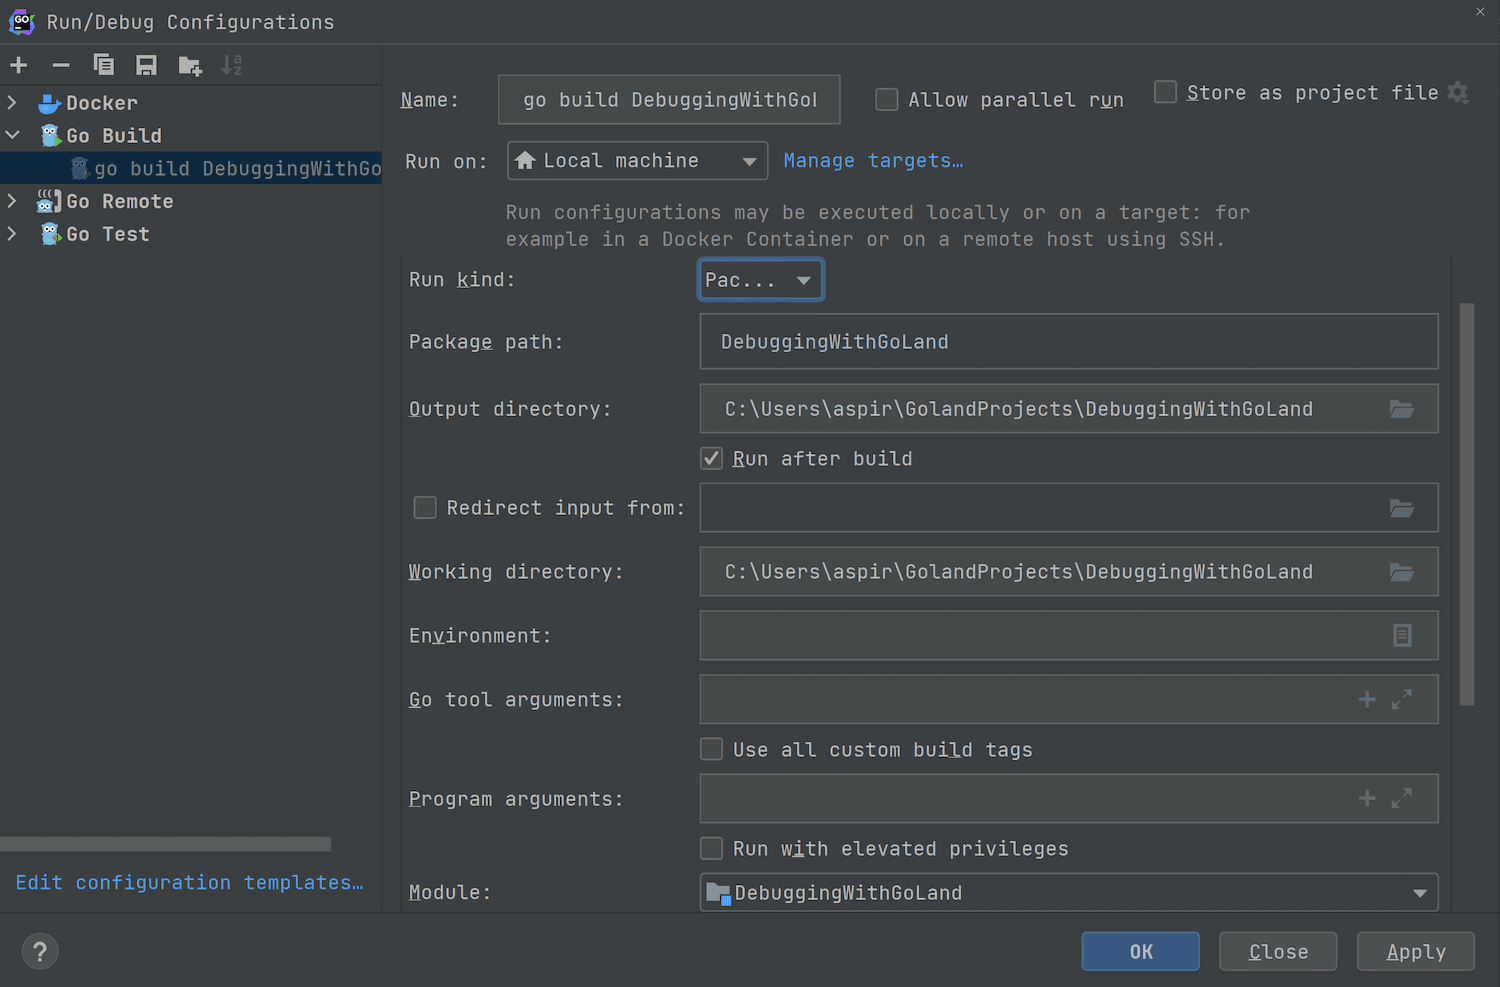Insert macro in Go tool arguments
1500x987 pixels.
pos(1367,699)
